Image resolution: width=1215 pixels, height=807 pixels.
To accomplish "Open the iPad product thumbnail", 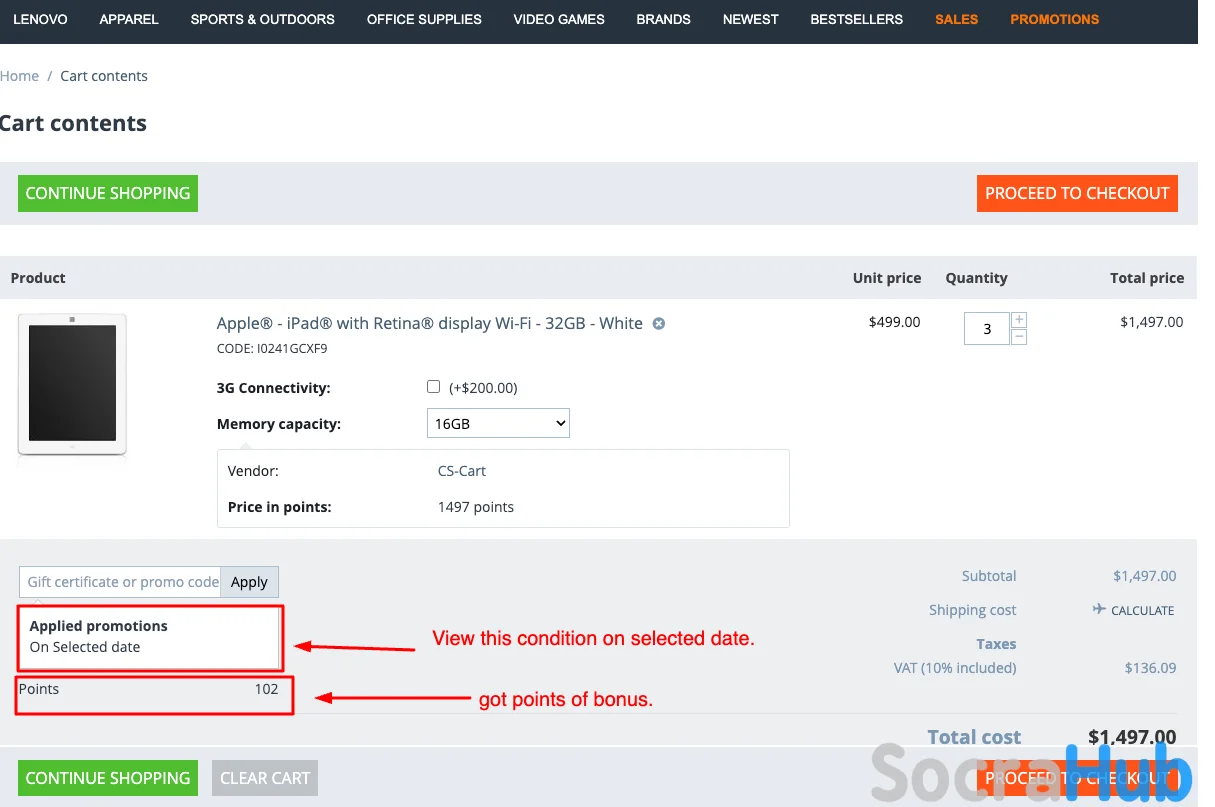I will (72, 386).
